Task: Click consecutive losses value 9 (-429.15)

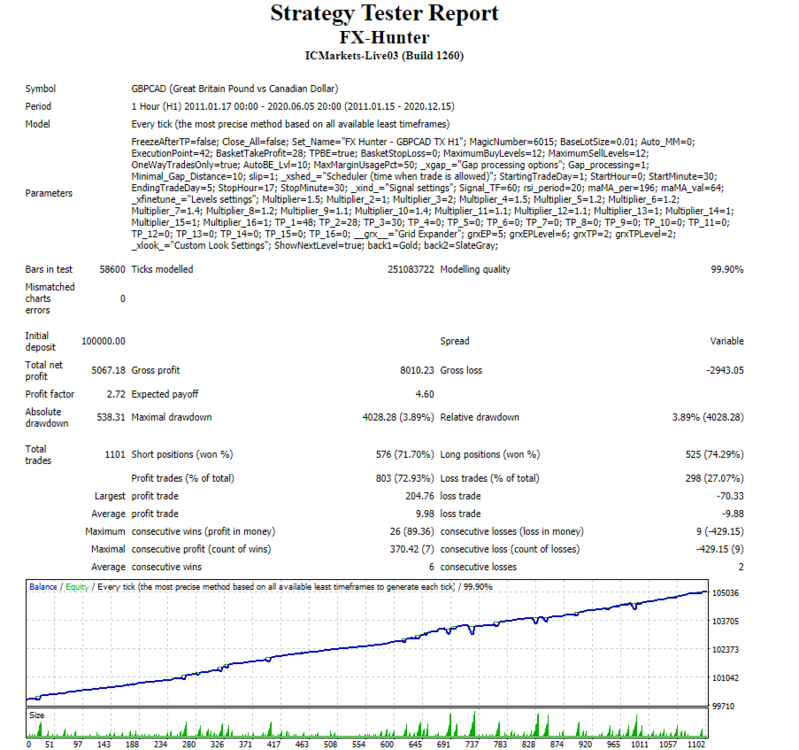Action: coord(720,532)
